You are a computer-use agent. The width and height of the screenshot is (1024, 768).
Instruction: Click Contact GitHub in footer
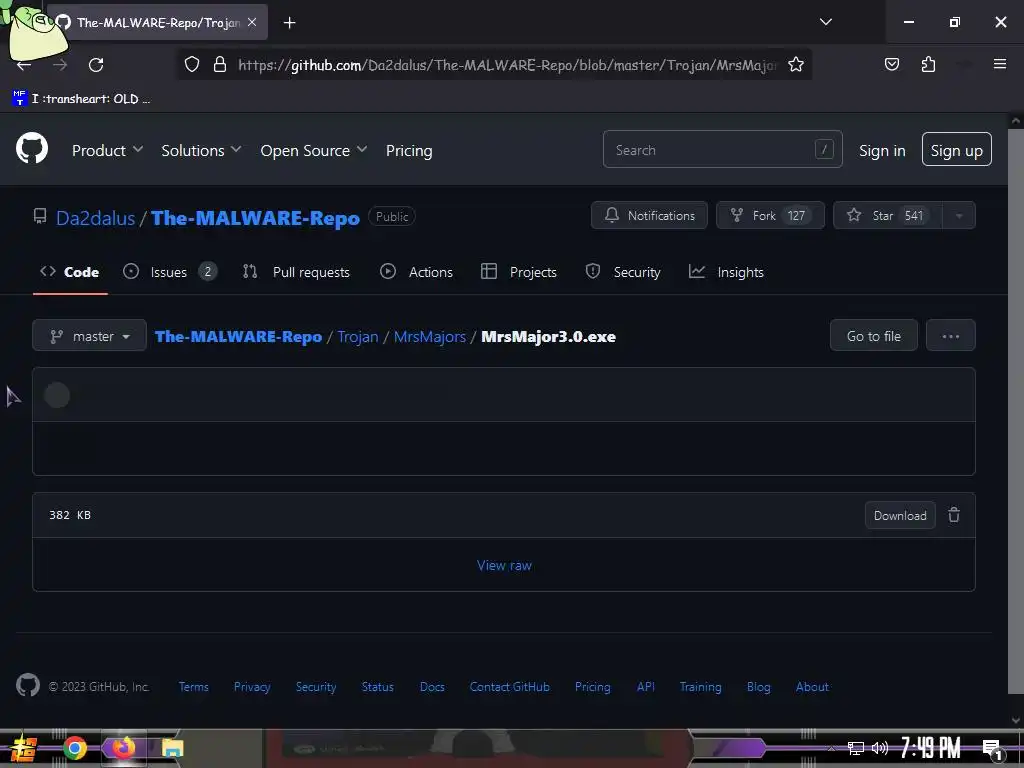(x=509, y=686)
